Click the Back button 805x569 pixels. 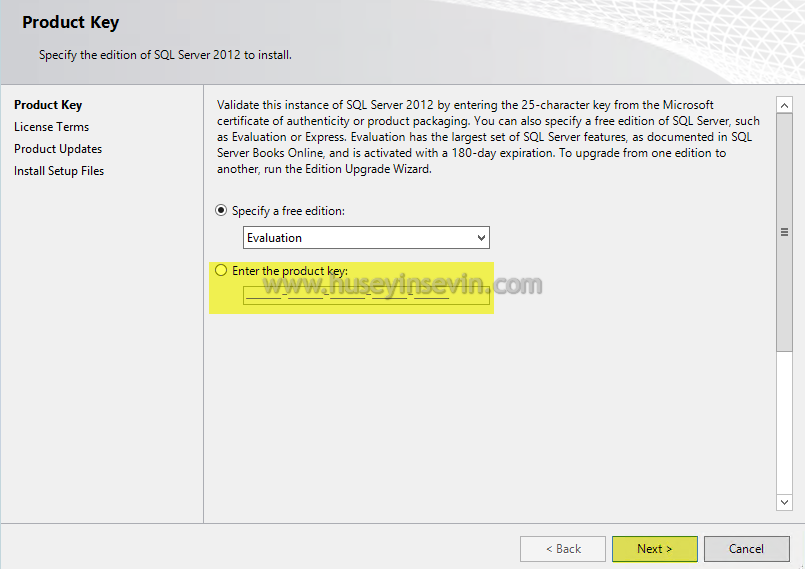click(563, 549)
